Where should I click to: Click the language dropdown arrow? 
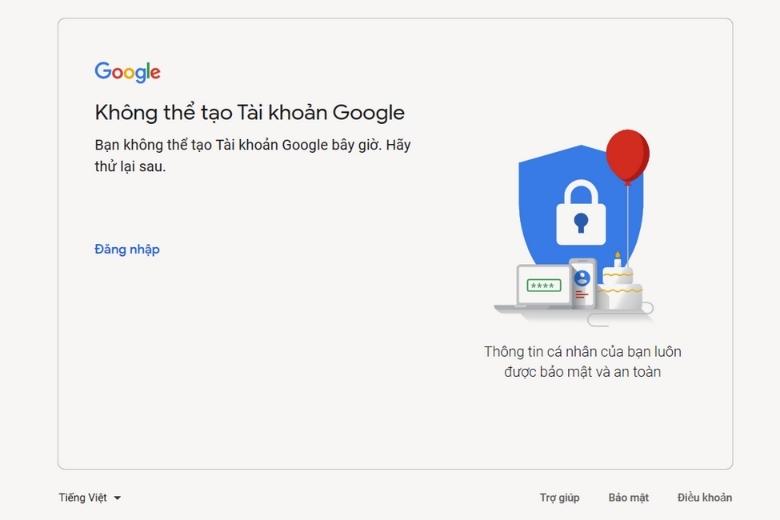[x=117, y=498]
